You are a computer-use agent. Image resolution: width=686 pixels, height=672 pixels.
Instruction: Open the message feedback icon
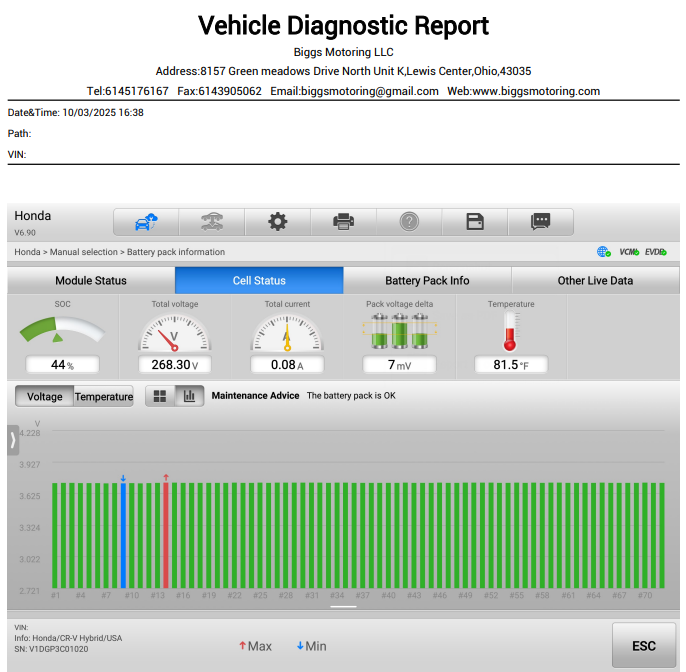pyautogui.click(x=540, y=221)
